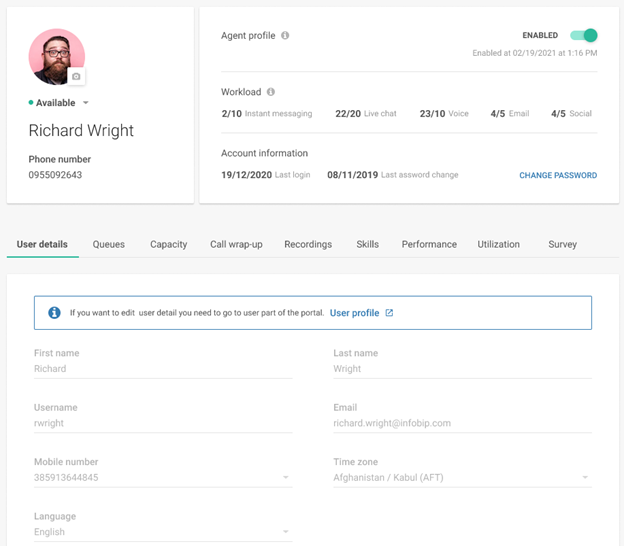Open the Performance tab
Viewport: 624px width, 546px height.
[429, 244]
